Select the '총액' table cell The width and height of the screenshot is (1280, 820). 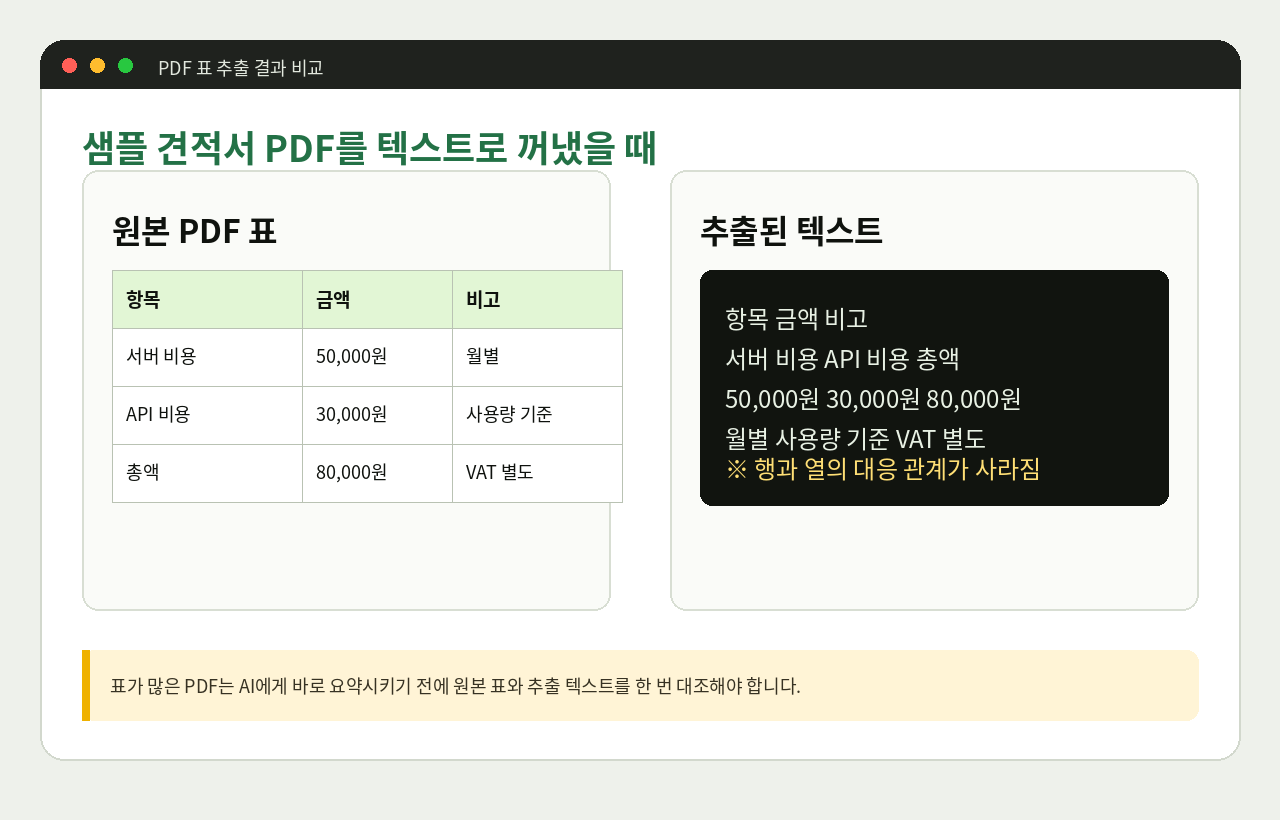click(x=207, y=473)
